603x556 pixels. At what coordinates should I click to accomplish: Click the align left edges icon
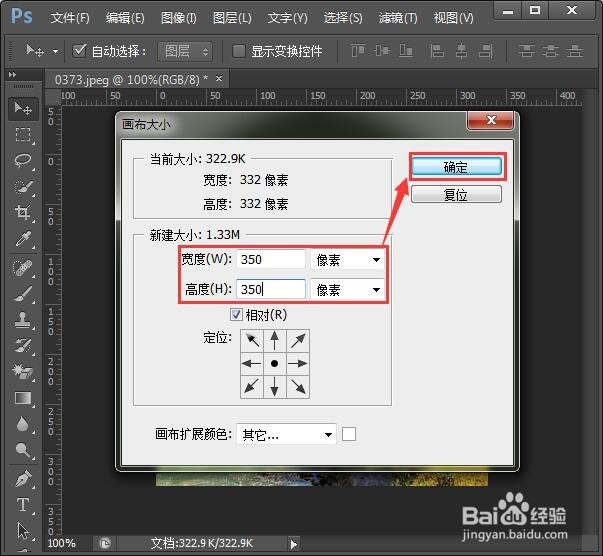437,50
